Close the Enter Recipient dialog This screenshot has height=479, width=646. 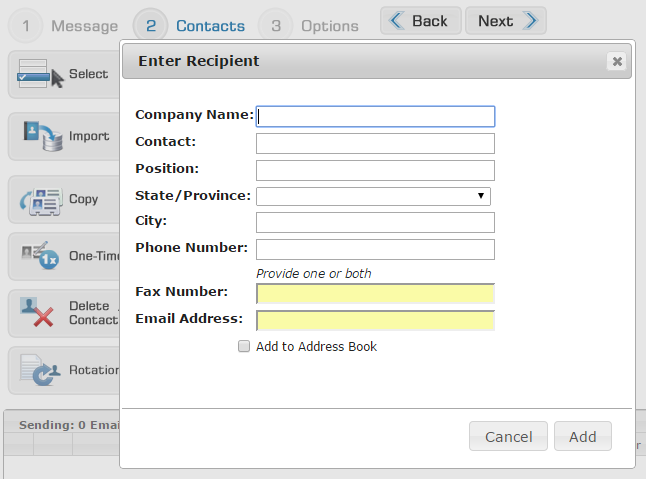[617, 61]
